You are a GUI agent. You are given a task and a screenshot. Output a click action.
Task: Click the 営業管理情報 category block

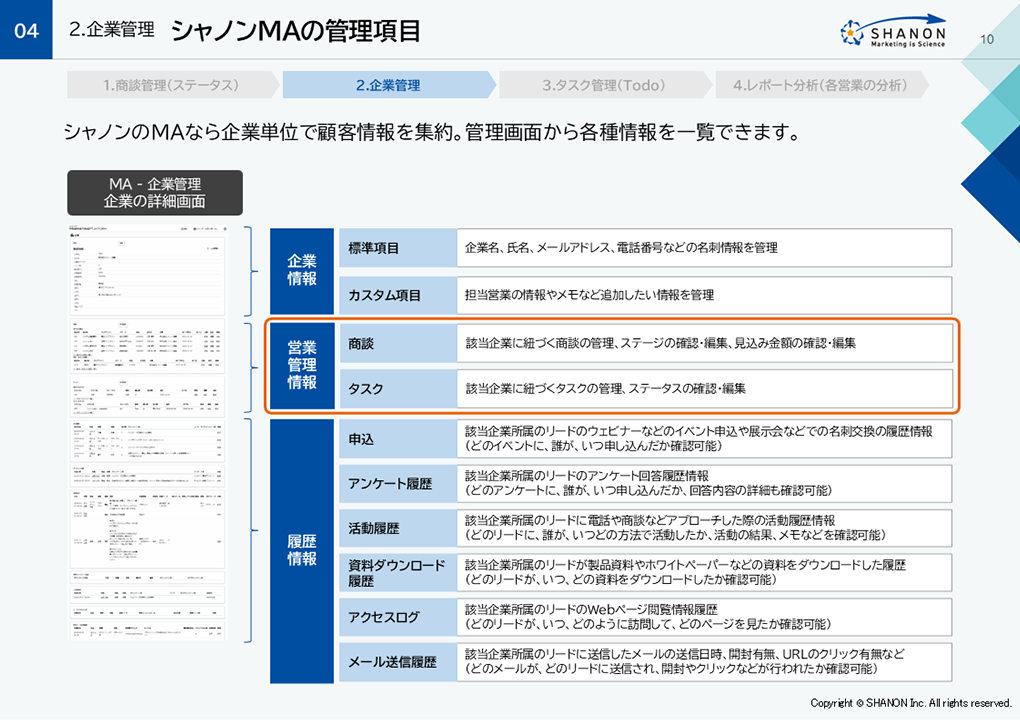(x=302, y=365)
